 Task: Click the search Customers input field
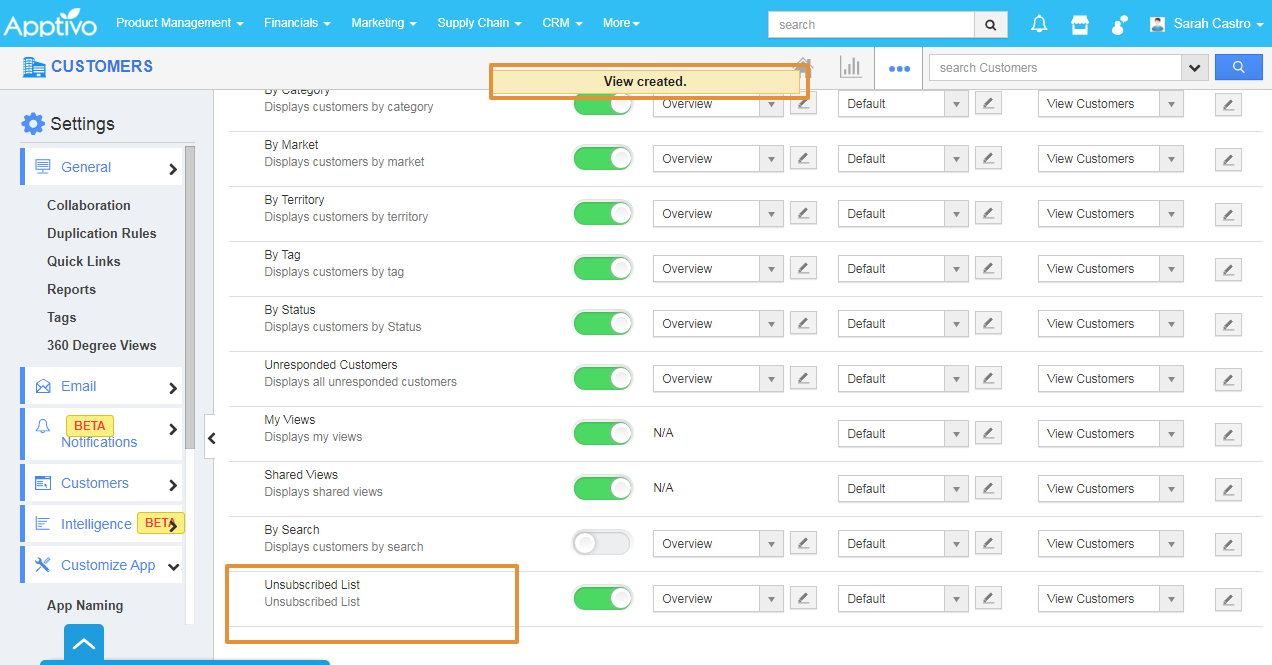(x=1055, y=68)
